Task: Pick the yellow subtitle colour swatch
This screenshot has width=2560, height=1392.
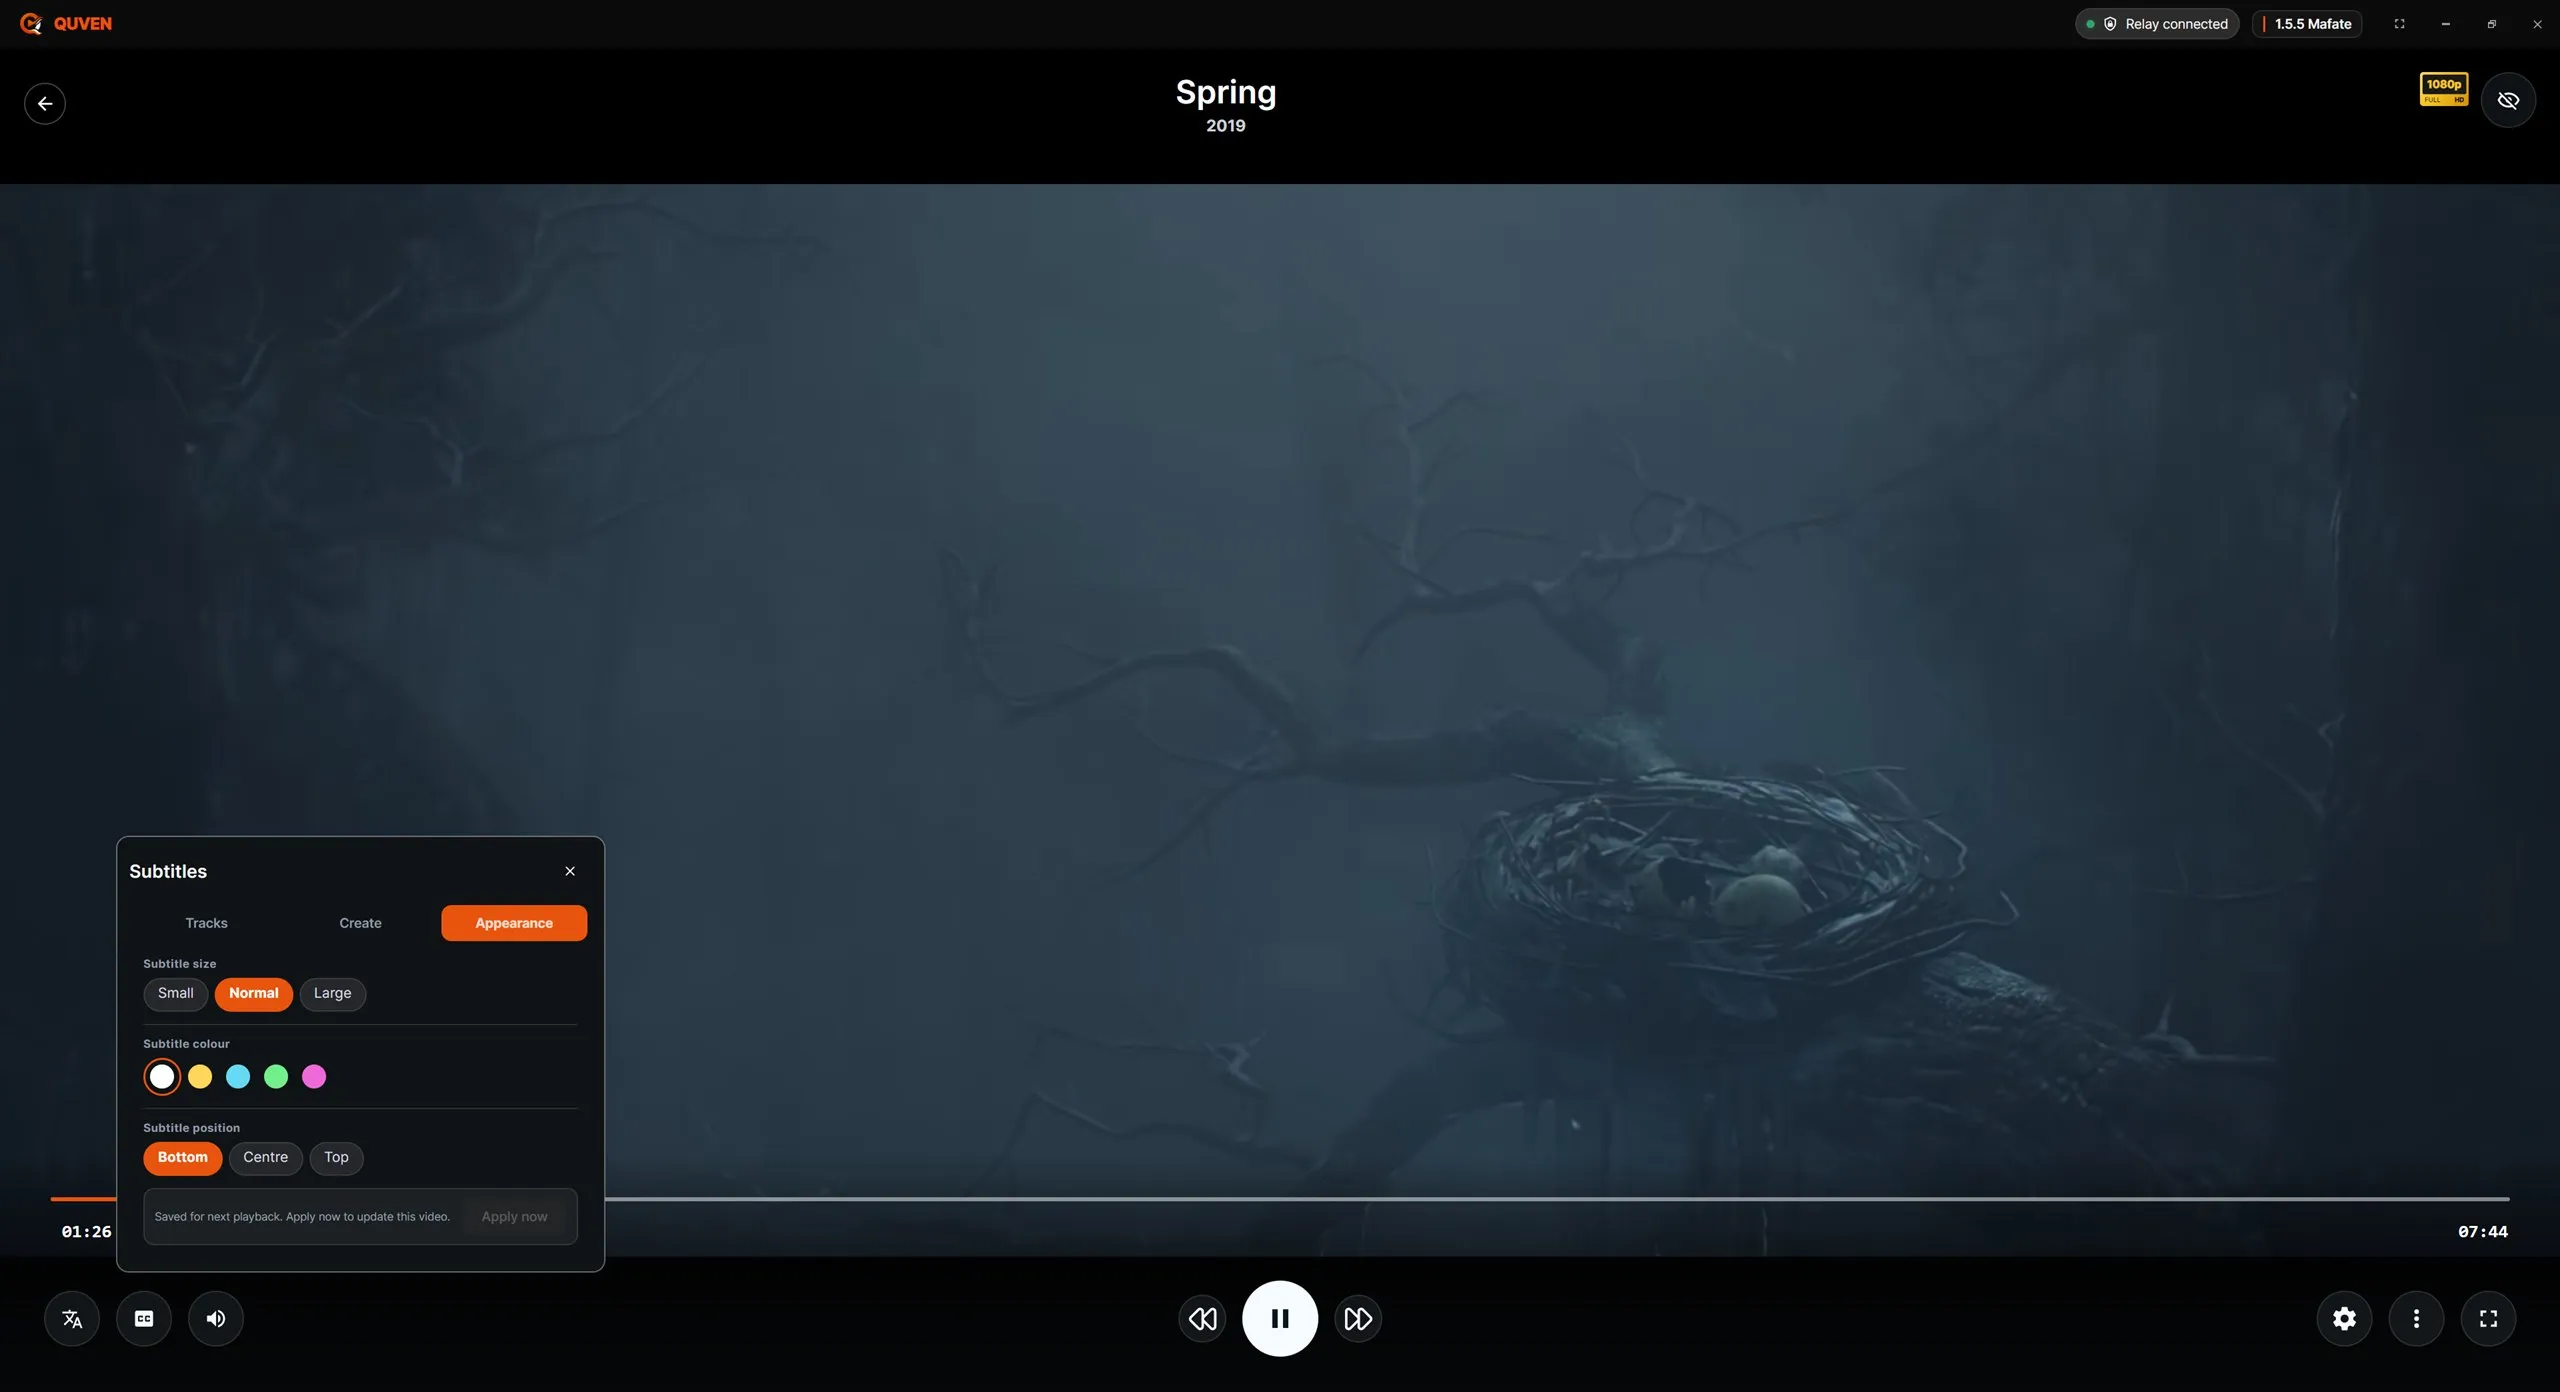Action: pos(200,1076)
